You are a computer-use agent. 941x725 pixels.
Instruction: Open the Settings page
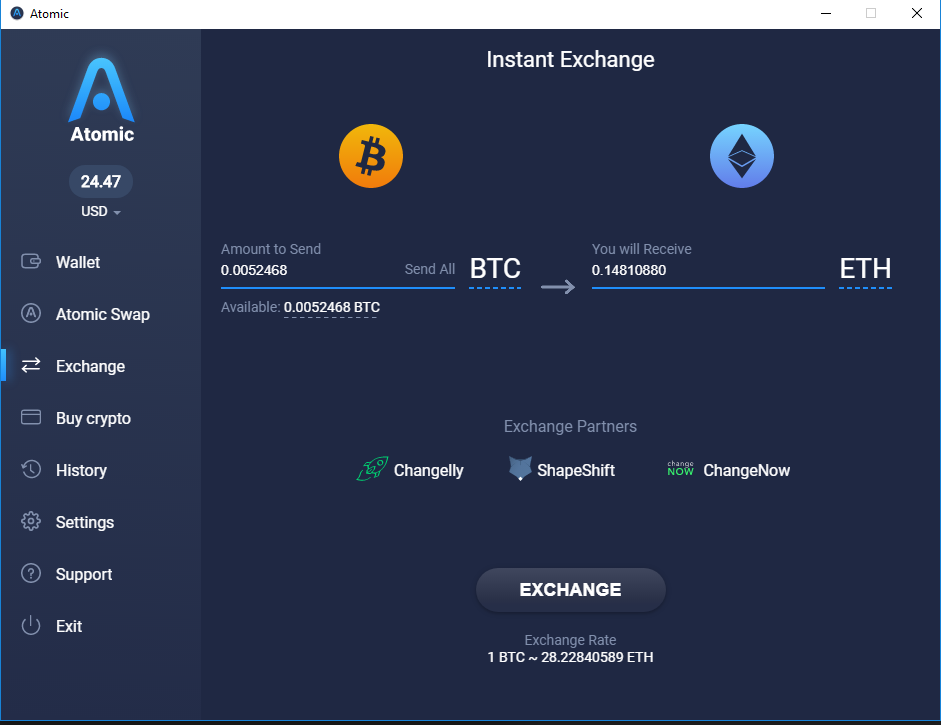click(x=85, y=523)
